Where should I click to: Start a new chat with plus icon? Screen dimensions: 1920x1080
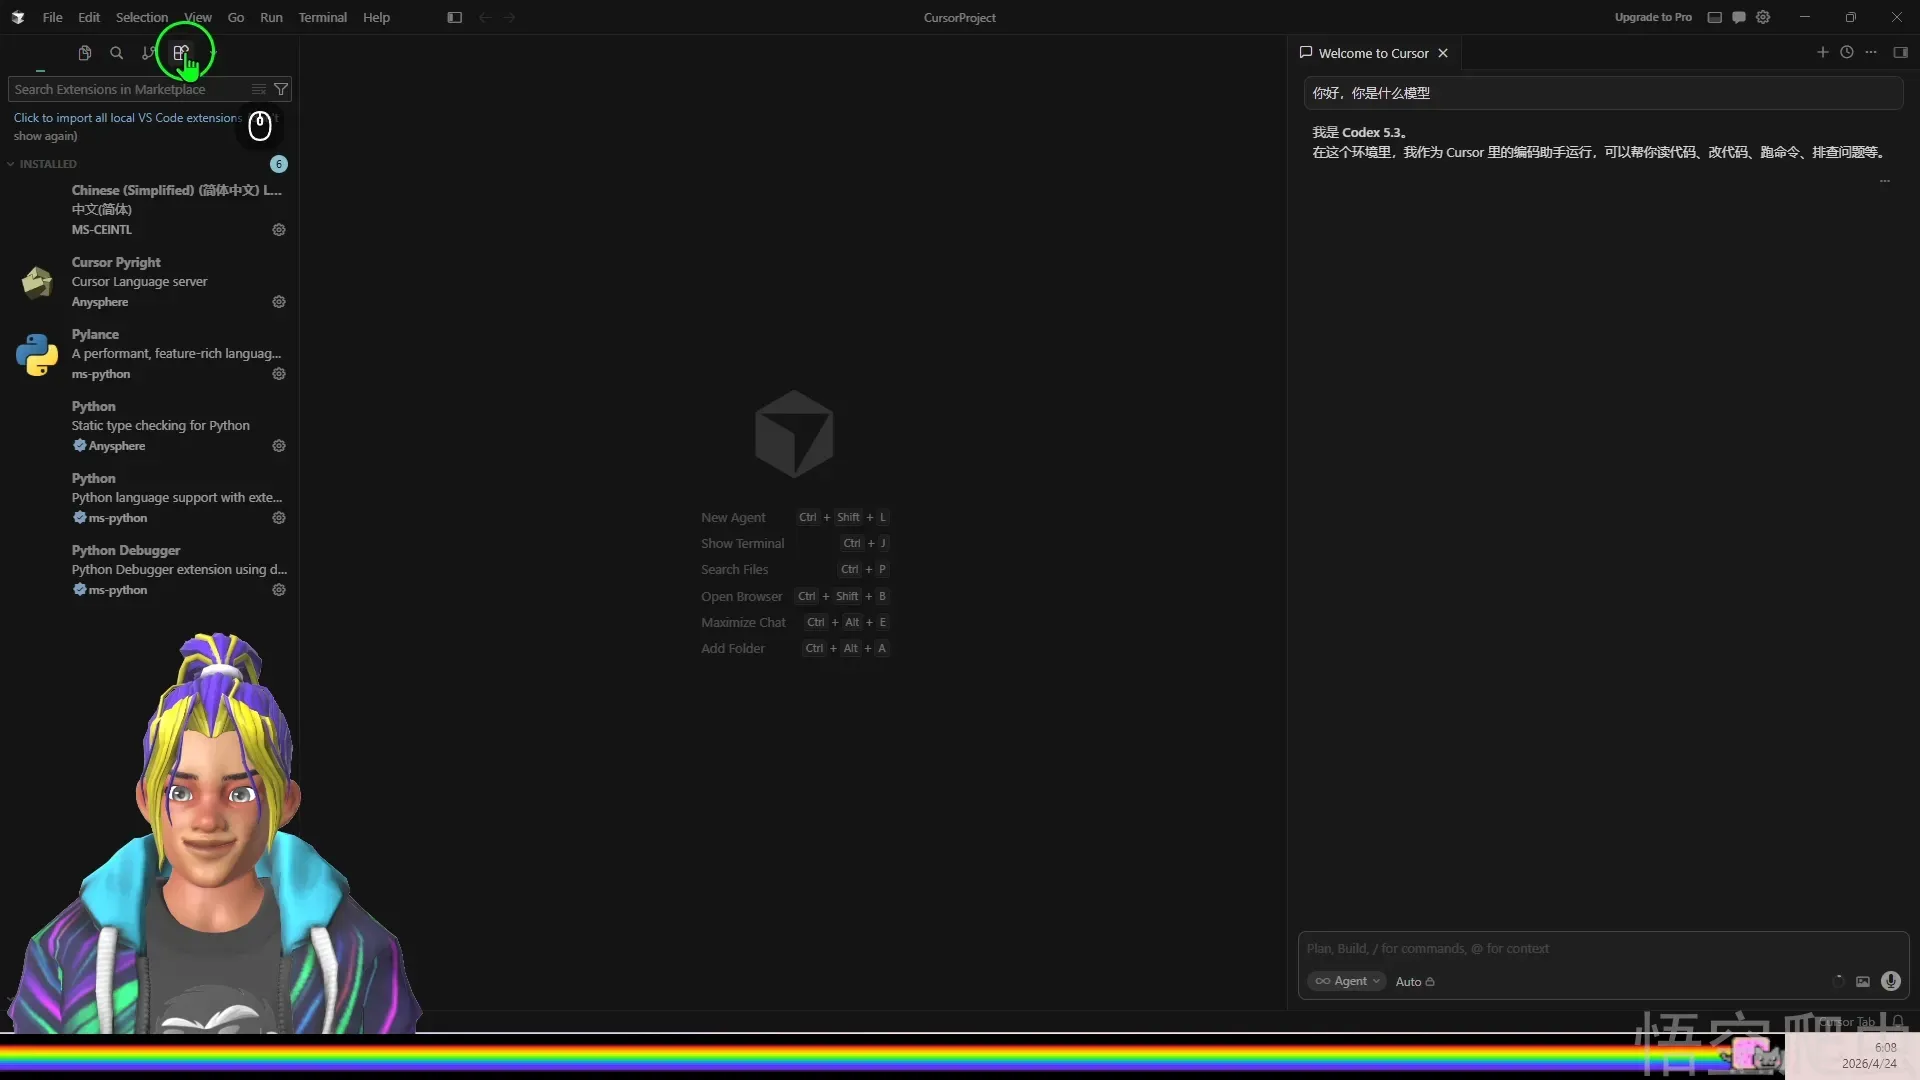coord(1822,53)
